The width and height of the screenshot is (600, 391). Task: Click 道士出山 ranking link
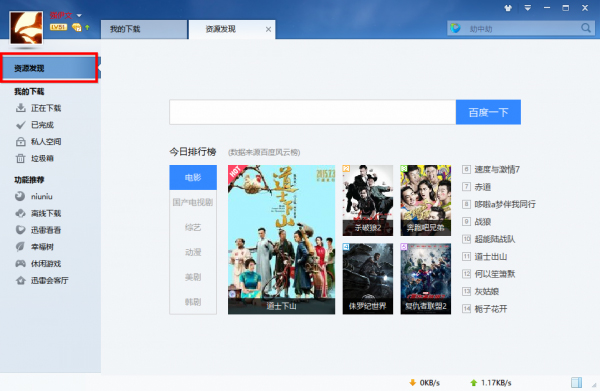[x=491, y=257]
